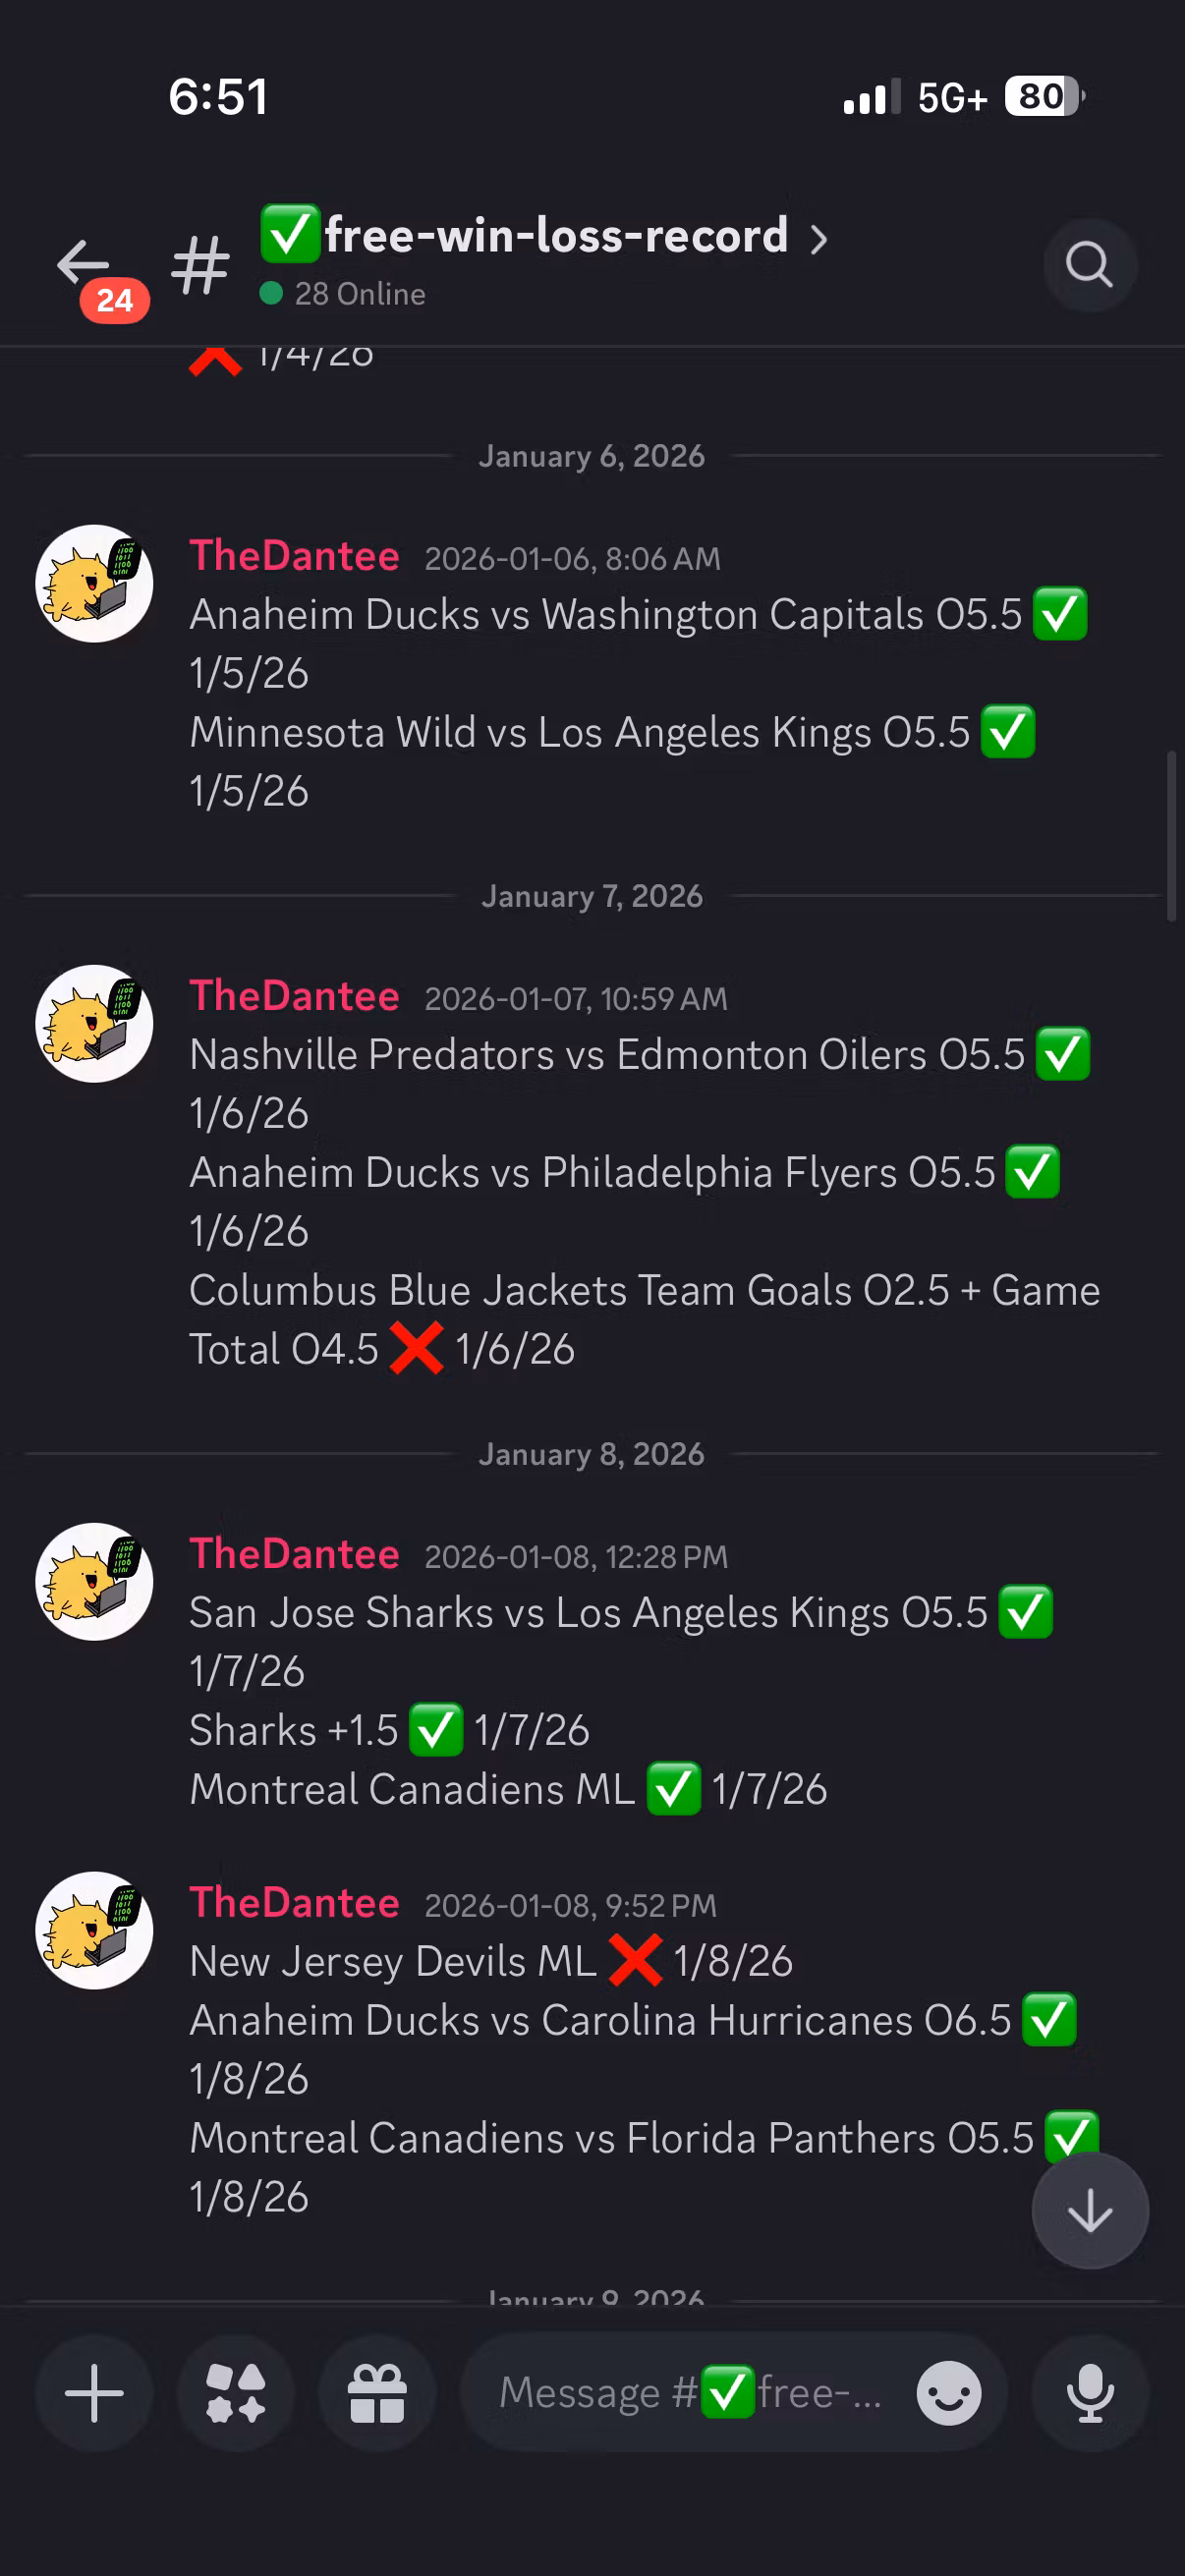The image size is (1185, 2576).
Task: Open the gift icon
Action: (377, 2393)
